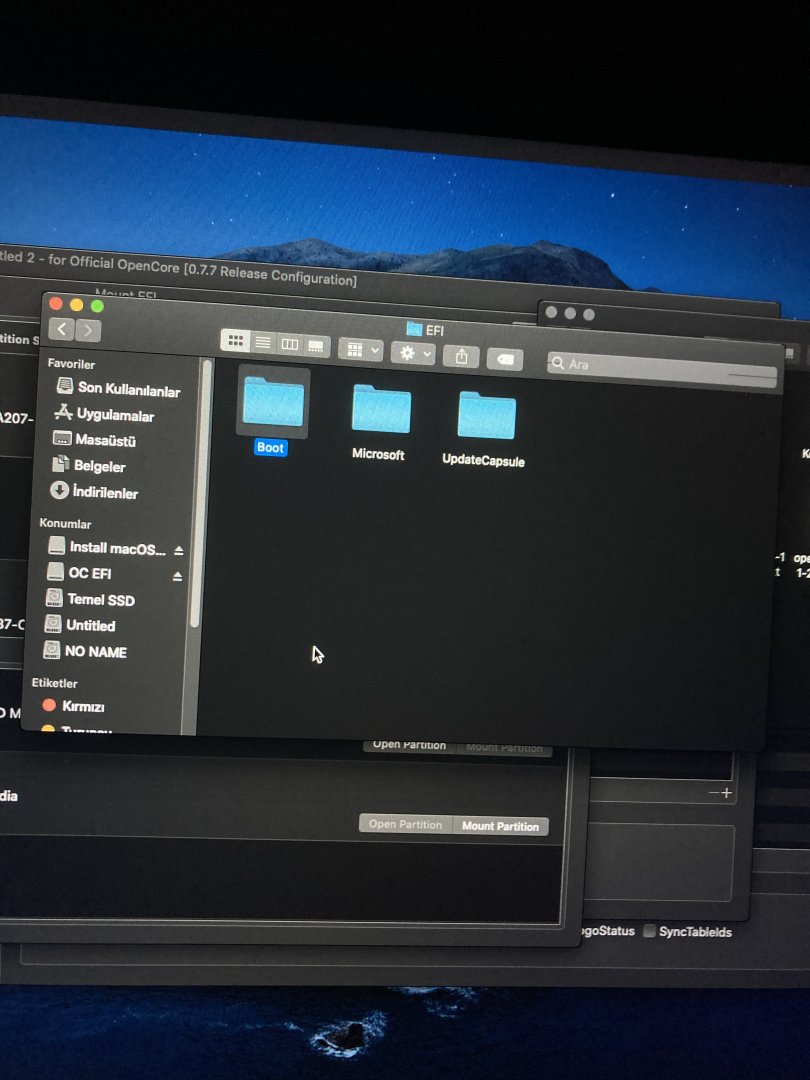Viewport: 810px width, 1080px height.
Task: Select NO NAME disk in sidebar
Action: pos(85,651)
